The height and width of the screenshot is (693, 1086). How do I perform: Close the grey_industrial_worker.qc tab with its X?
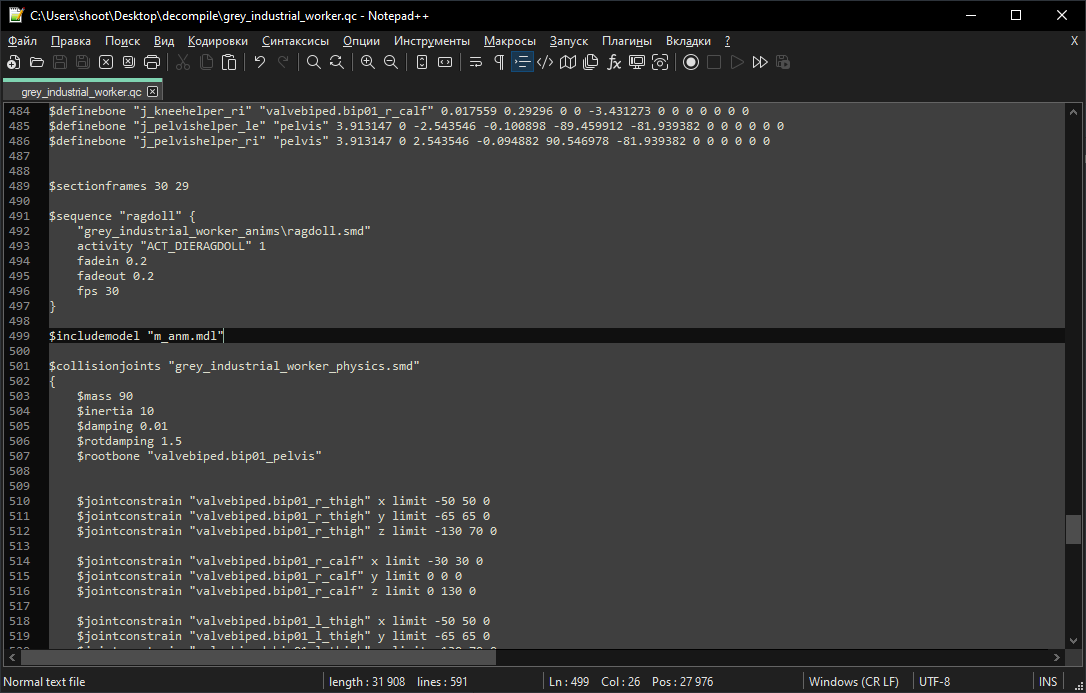coord(152,91)
